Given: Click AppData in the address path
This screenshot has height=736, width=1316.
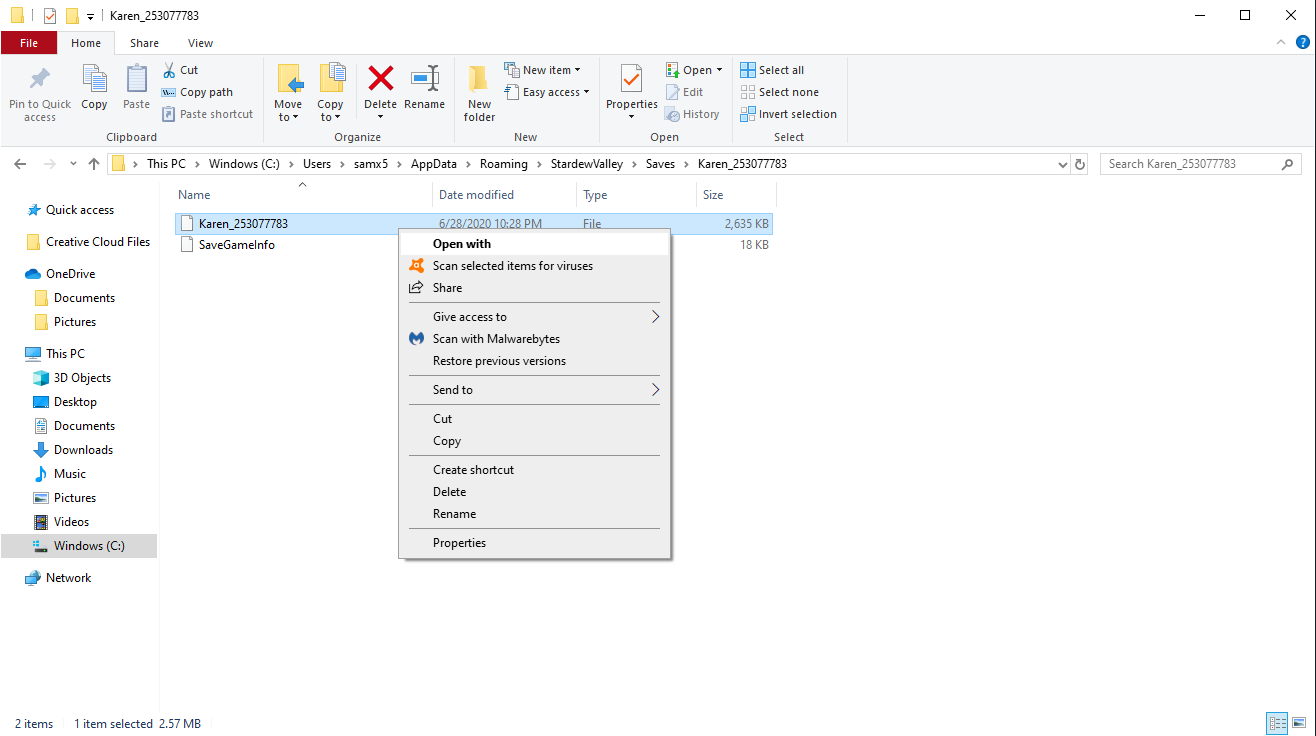Looking at the screenshot, I should 434,164.
